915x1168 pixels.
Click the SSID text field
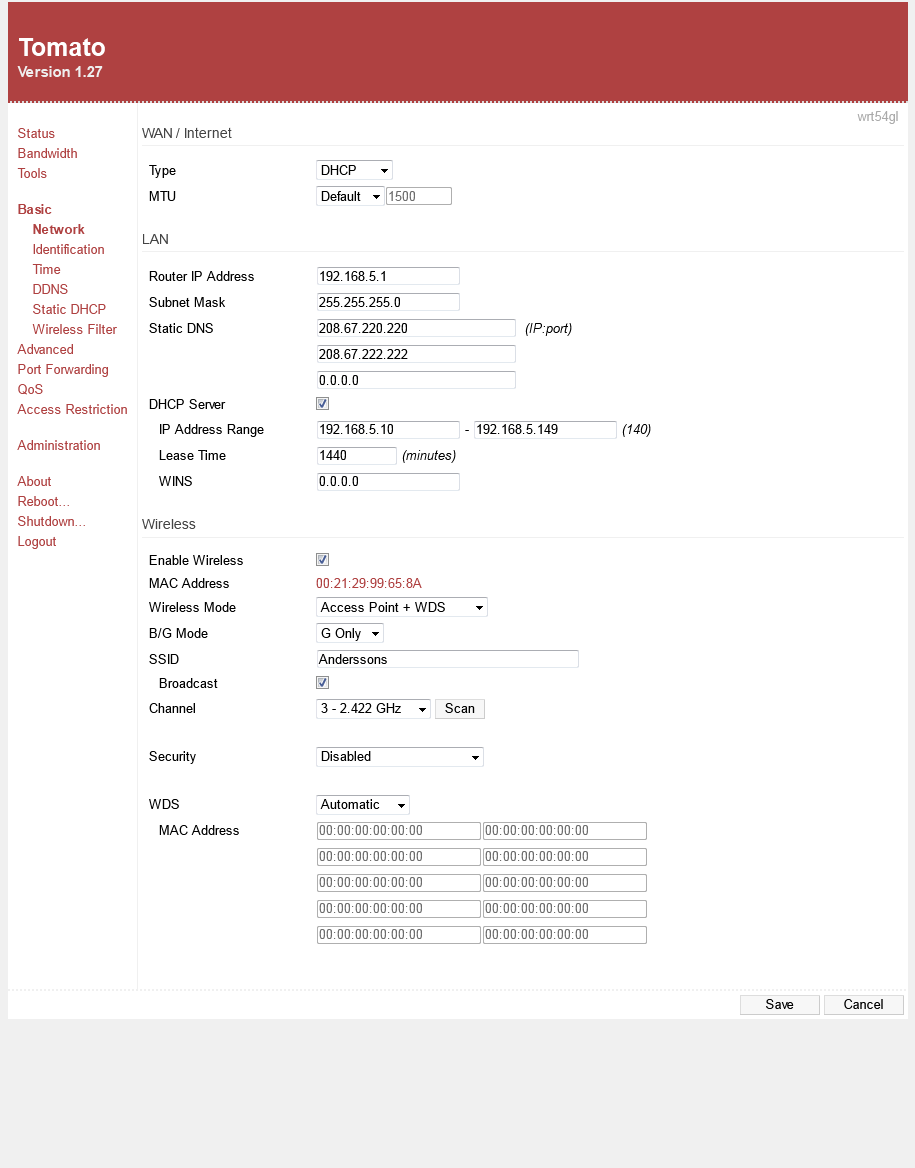447,660
